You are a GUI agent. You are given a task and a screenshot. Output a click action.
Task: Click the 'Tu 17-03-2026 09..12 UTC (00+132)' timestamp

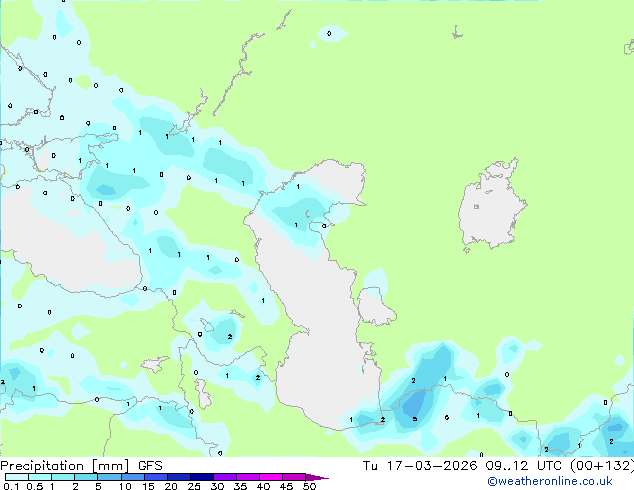point(498,466)
